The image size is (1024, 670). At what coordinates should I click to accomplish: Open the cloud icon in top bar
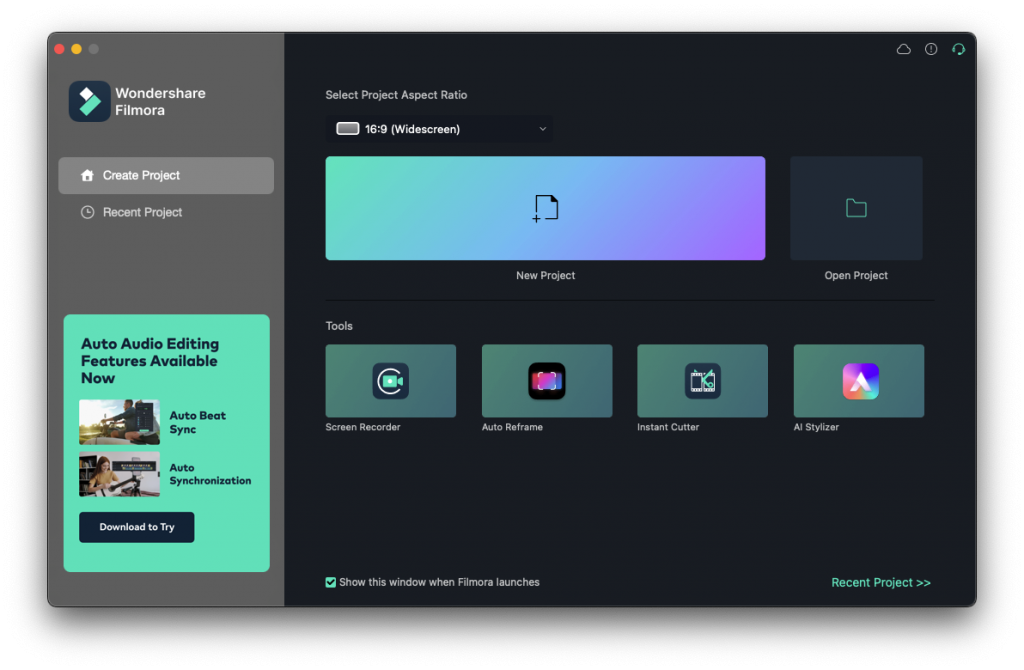[x=903, y=49]
